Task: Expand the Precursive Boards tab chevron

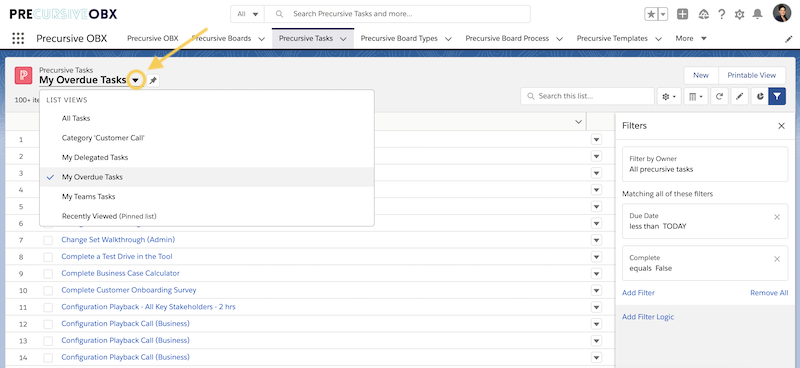Action: point(262,39)
